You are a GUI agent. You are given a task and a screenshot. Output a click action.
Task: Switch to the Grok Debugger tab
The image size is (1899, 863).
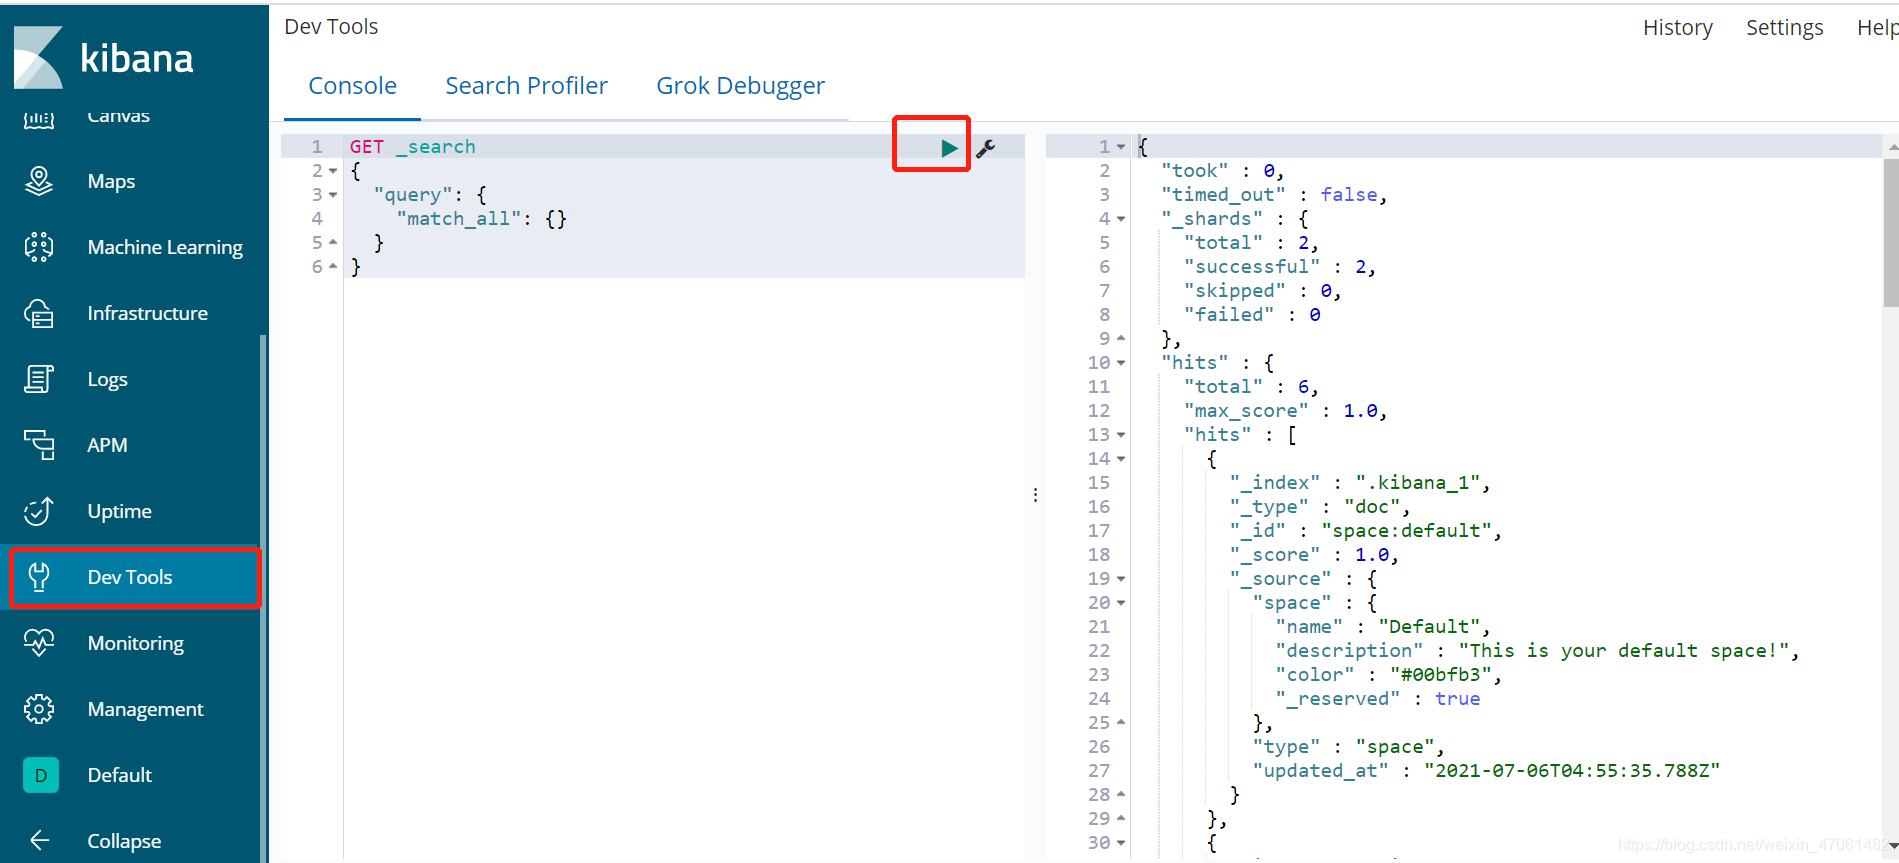click(x=740, y=86)
